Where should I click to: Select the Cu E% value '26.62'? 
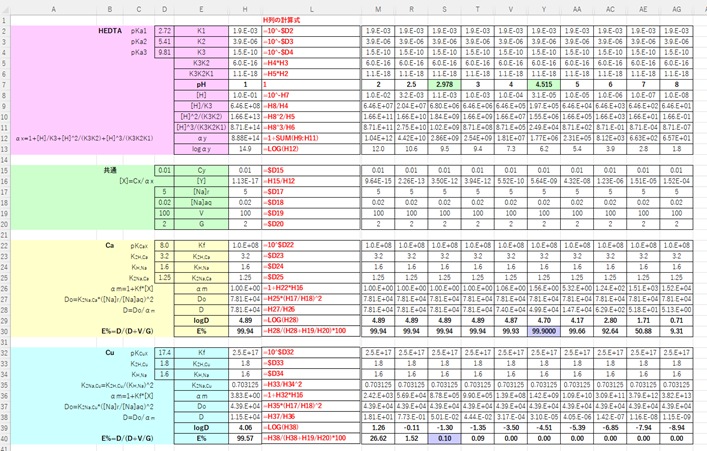[x=378, y=438]
